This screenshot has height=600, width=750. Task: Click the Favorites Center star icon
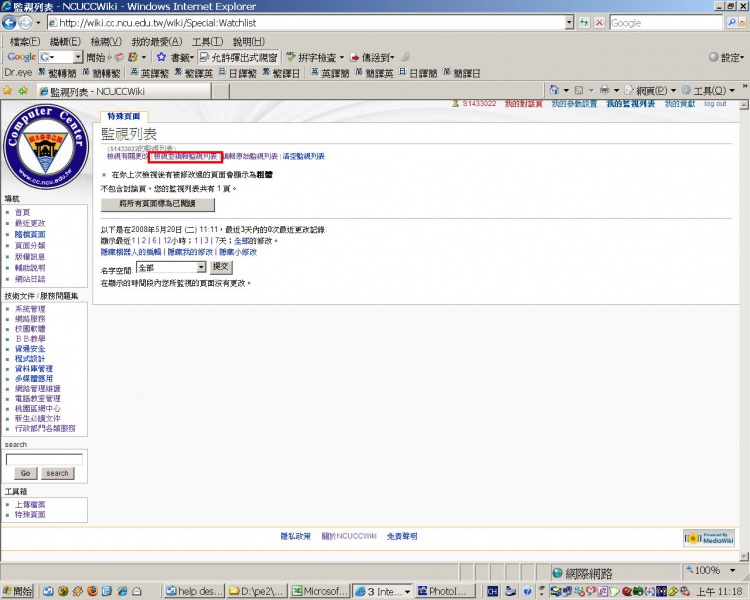tap(8, 91)
